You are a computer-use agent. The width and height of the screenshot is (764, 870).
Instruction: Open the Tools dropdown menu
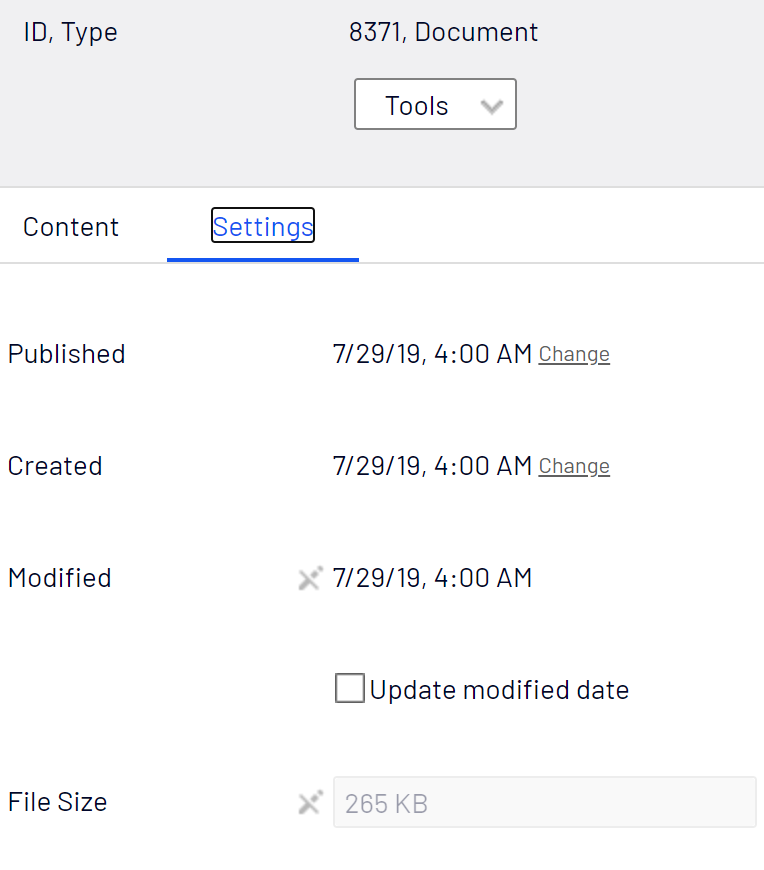point(417,105)
